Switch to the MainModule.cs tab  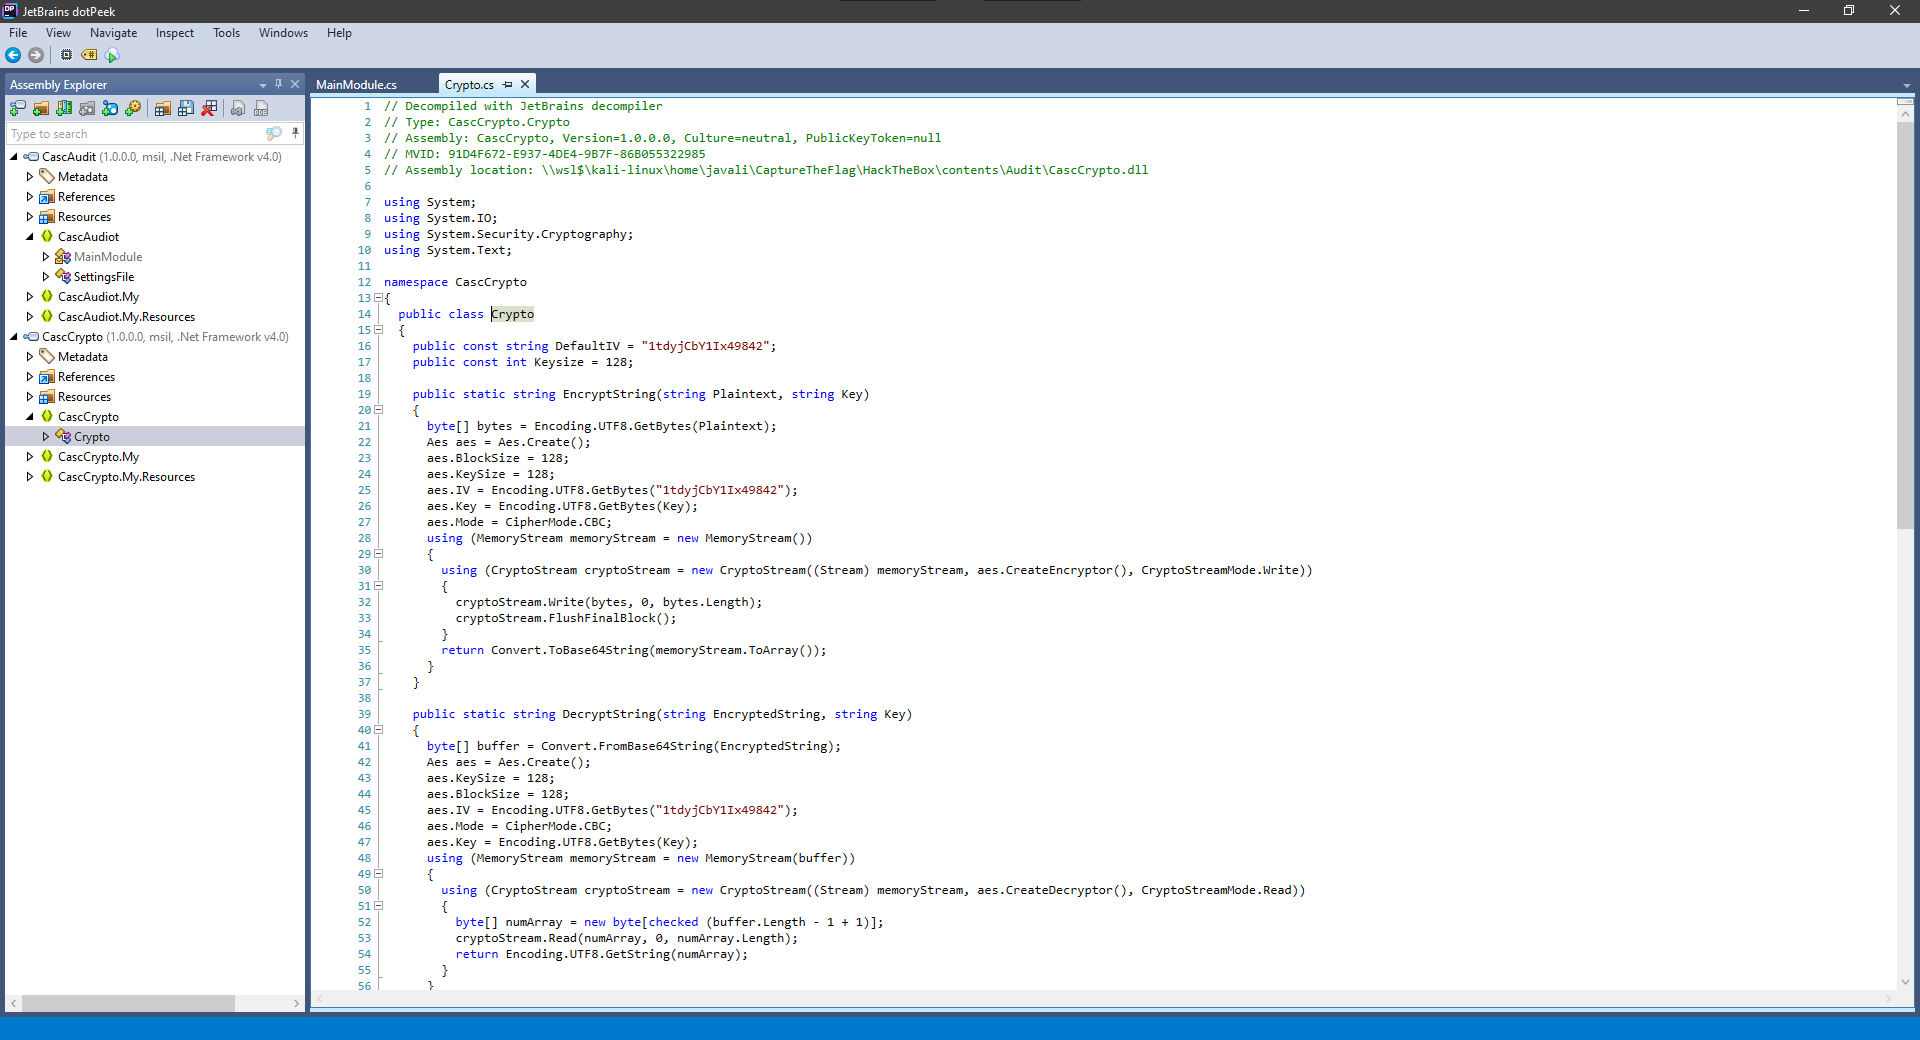(x=356, y=85)
